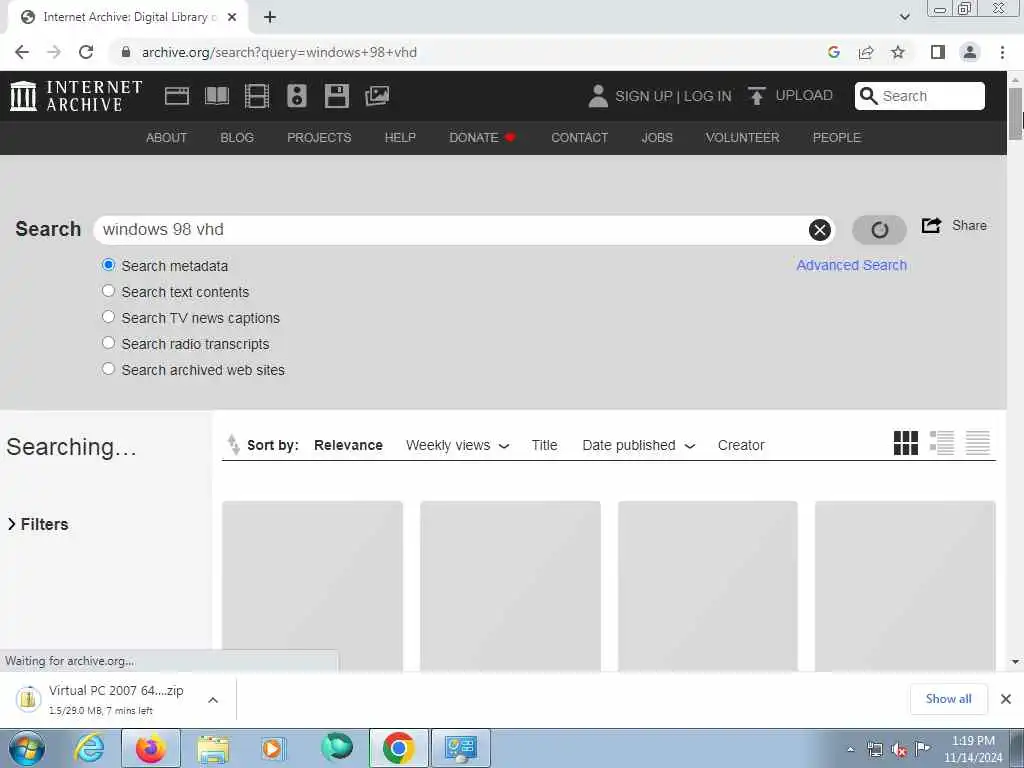Open the VOLUNTEER menu item
The height and width of the screenshot is (768, 1024).
click(742, 138)
